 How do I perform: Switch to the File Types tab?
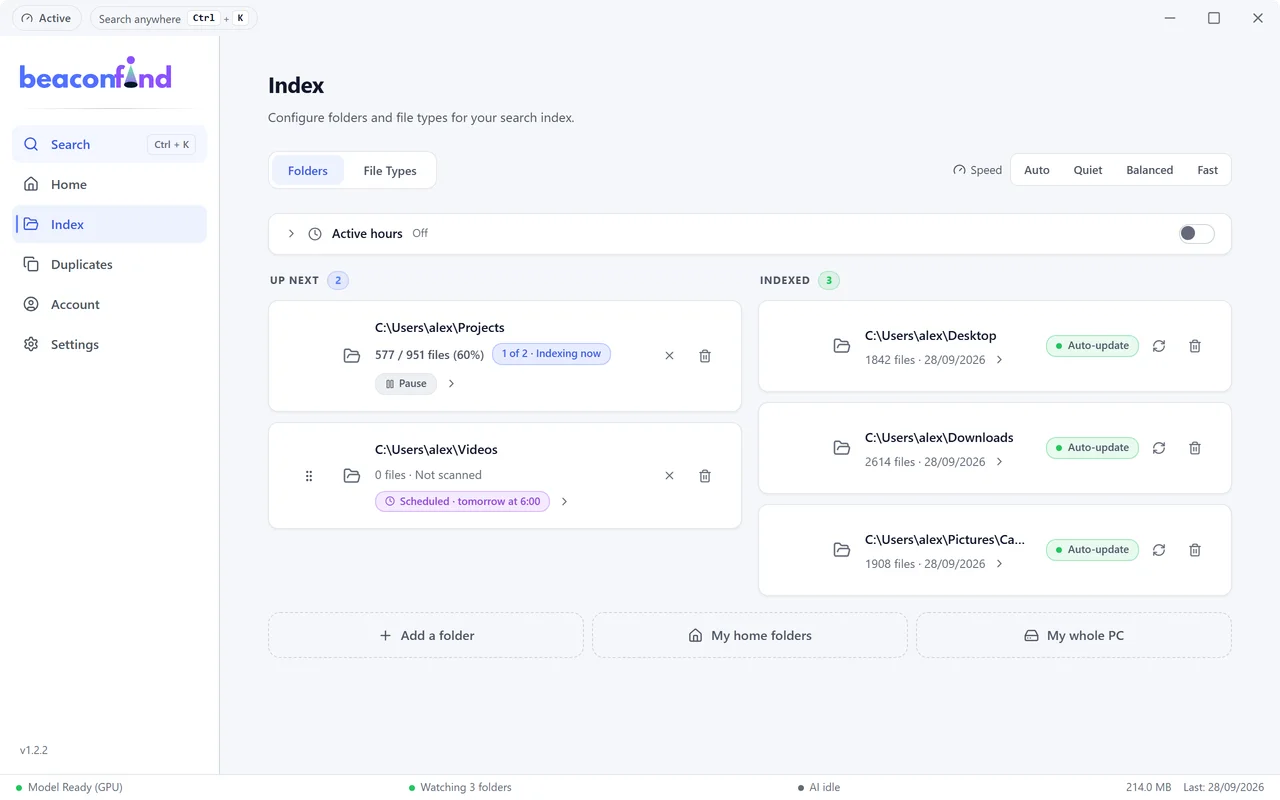pos(390,171)
